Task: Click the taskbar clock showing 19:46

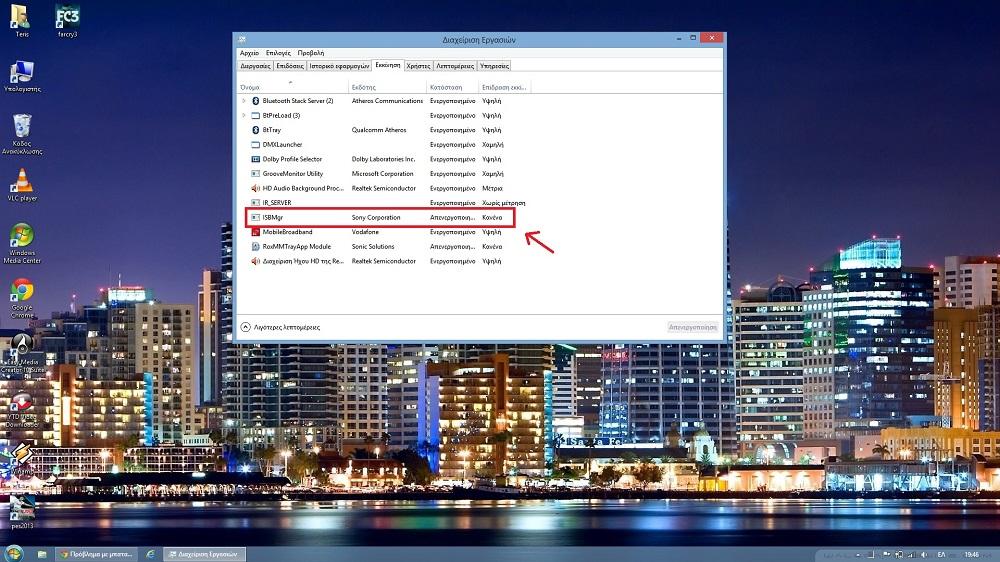Action: click(x=971, y=554)
